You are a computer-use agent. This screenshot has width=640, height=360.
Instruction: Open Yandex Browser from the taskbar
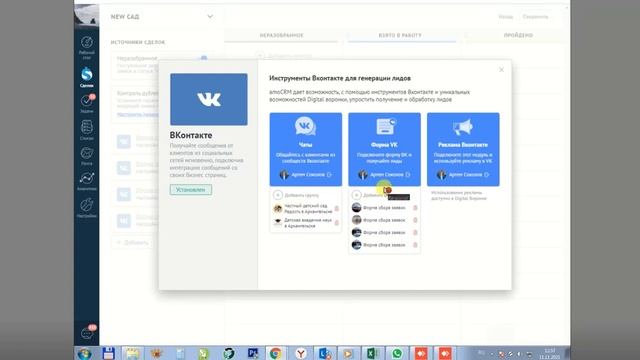[301, 353]
